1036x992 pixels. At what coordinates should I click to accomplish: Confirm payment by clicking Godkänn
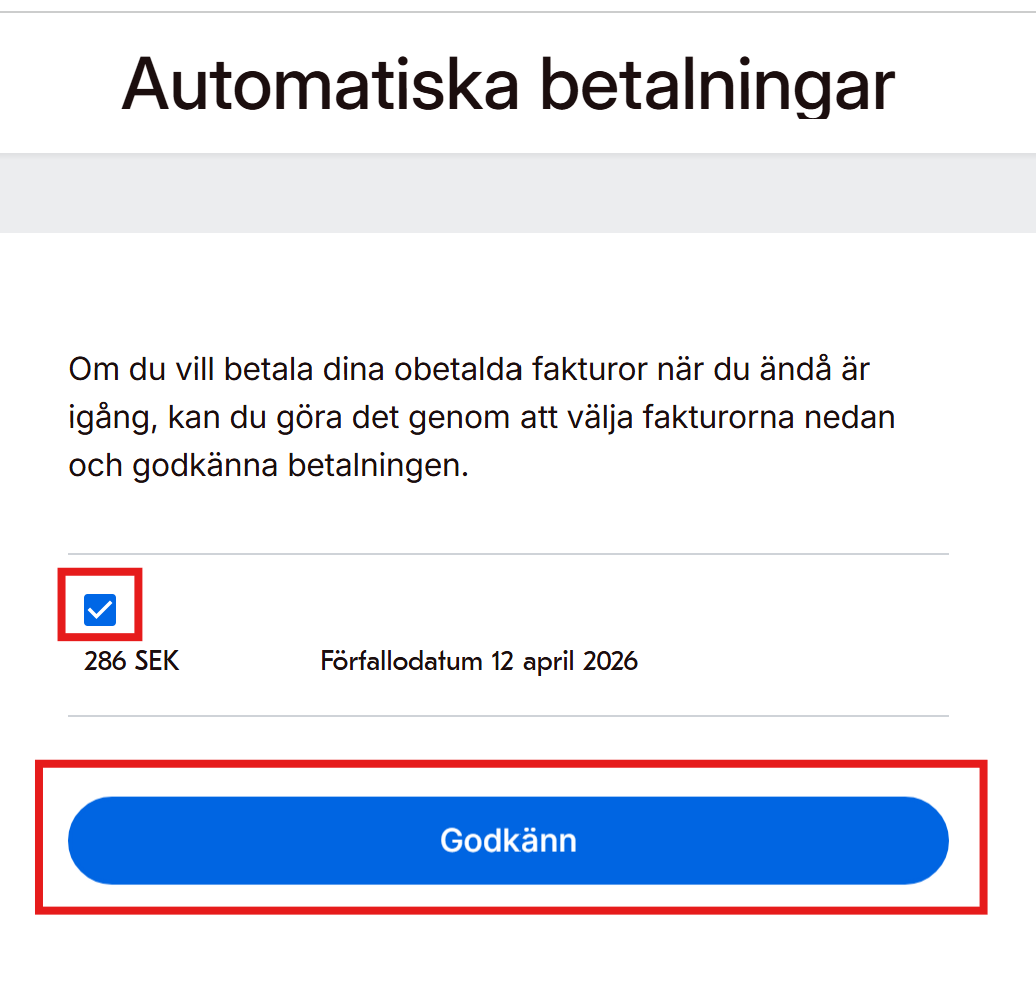[x=508, y=840]
